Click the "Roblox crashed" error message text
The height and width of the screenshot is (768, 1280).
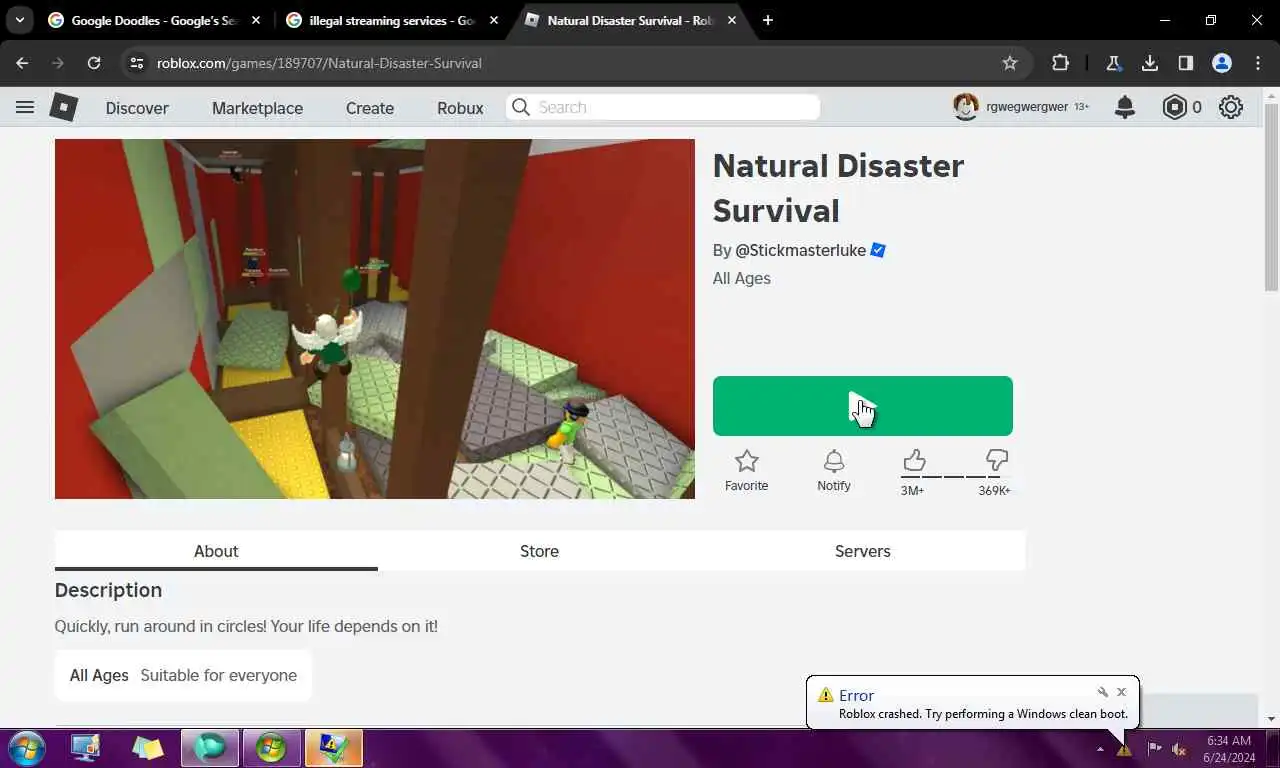pos(983,714)
